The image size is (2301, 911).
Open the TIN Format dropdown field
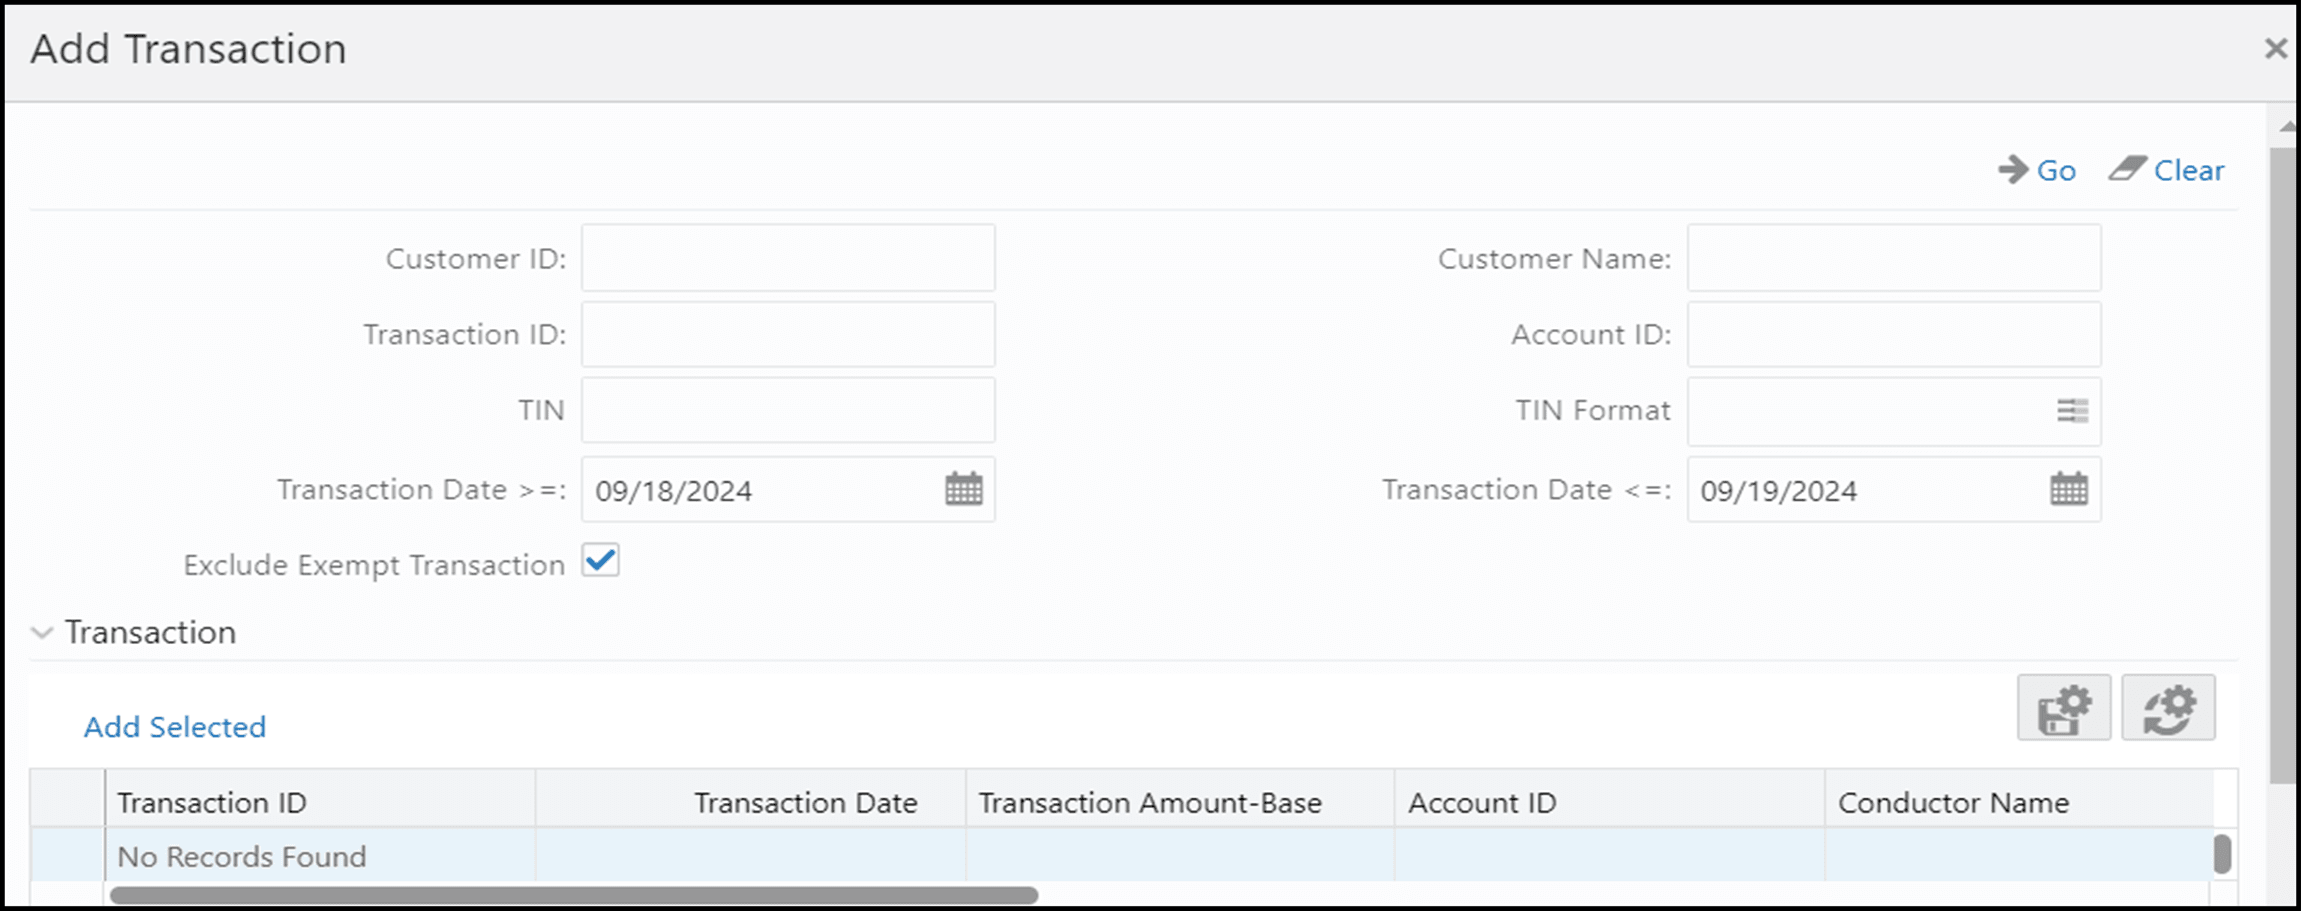coord(1890,410)
